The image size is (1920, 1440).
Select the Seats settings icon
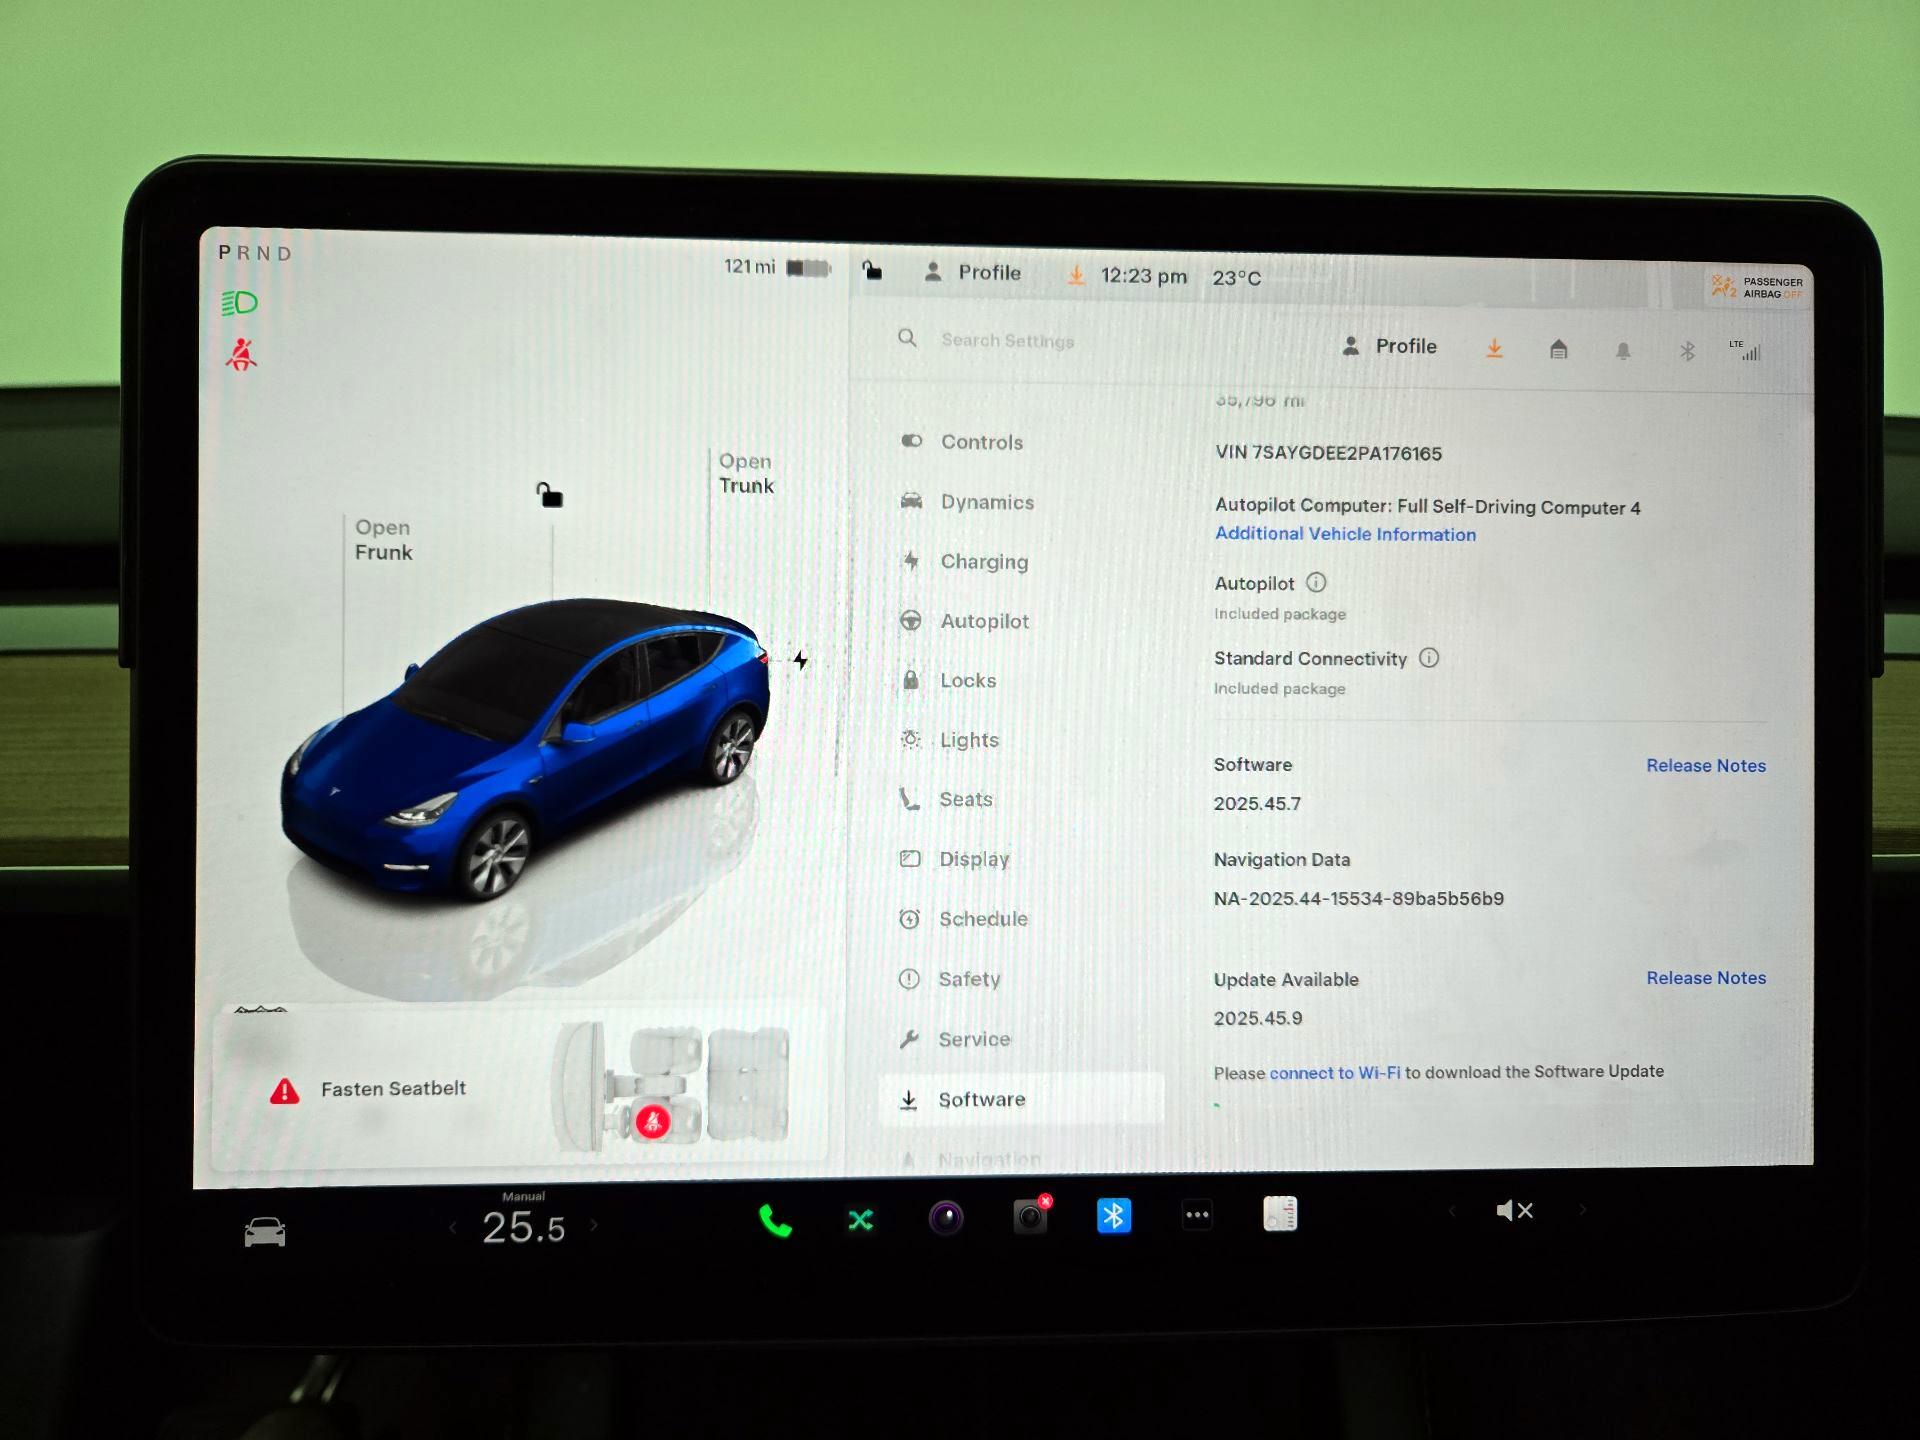pyautogui.click(x=908, y=799)
